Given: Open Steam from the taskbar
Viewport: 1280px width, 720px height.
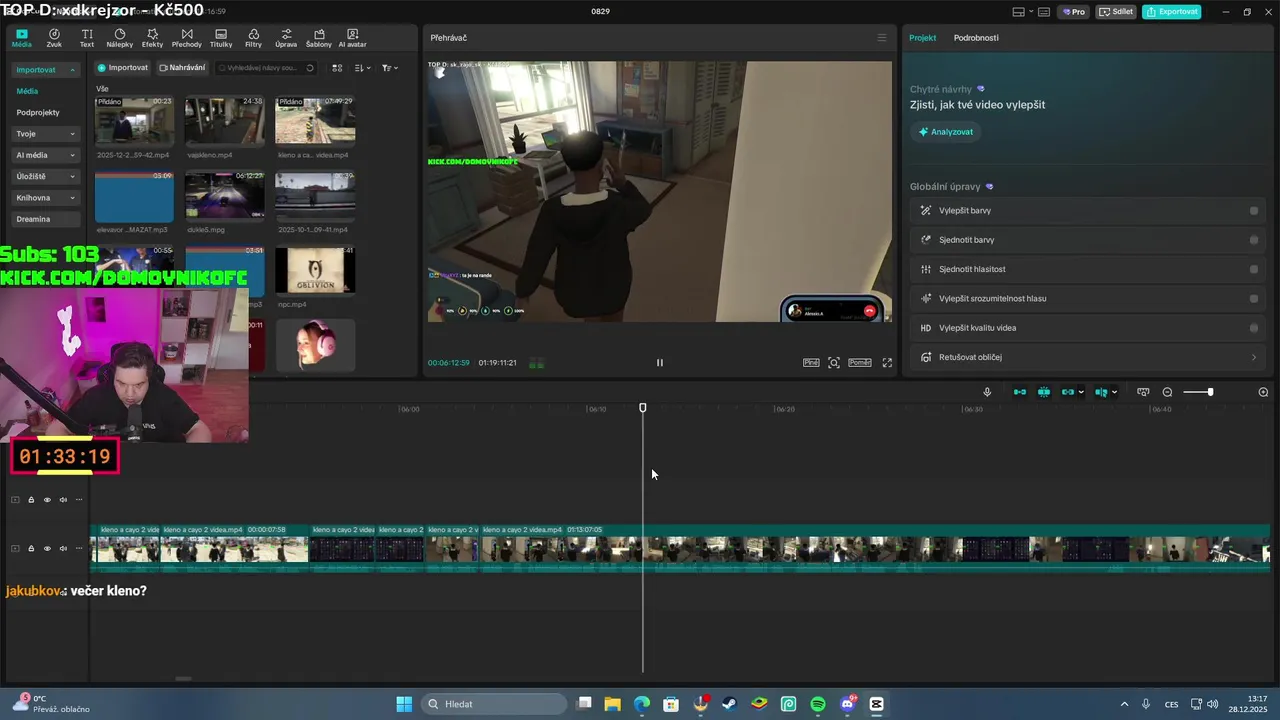Looking at the screenshot, I should [x=730, y=704].
